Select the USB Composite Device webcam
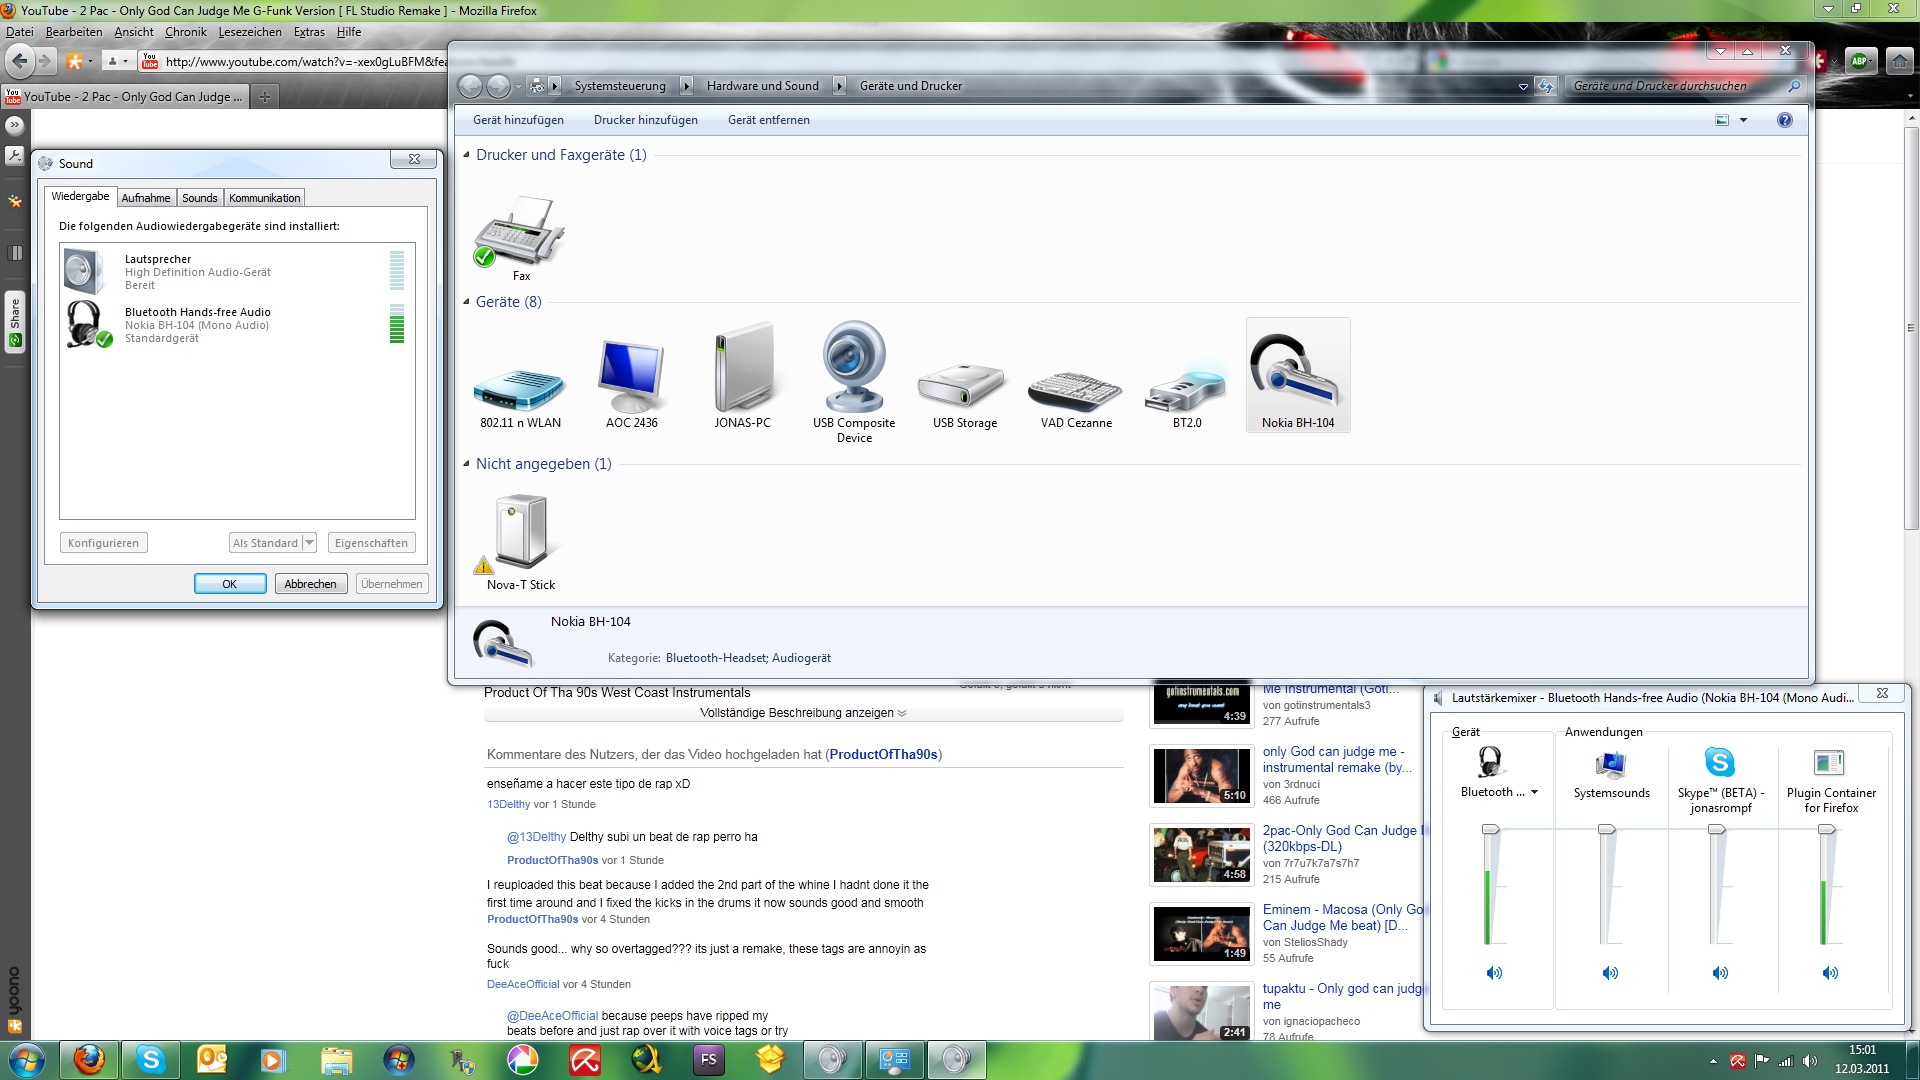 [854, 367]
